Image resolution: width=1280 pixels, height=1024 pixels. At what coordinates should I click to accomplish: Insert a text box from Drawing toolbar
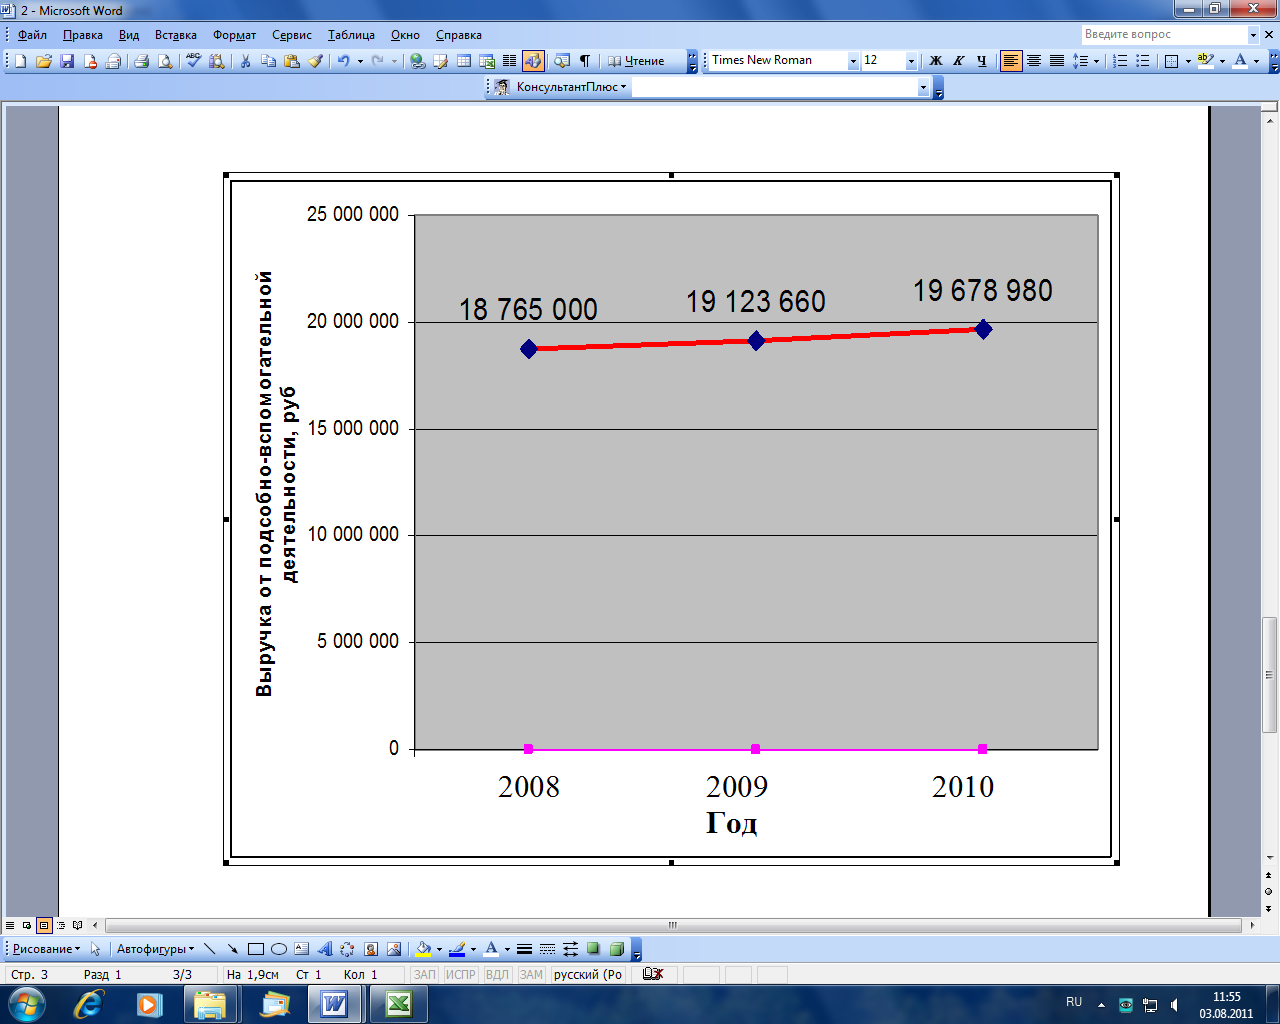[301, 949]
